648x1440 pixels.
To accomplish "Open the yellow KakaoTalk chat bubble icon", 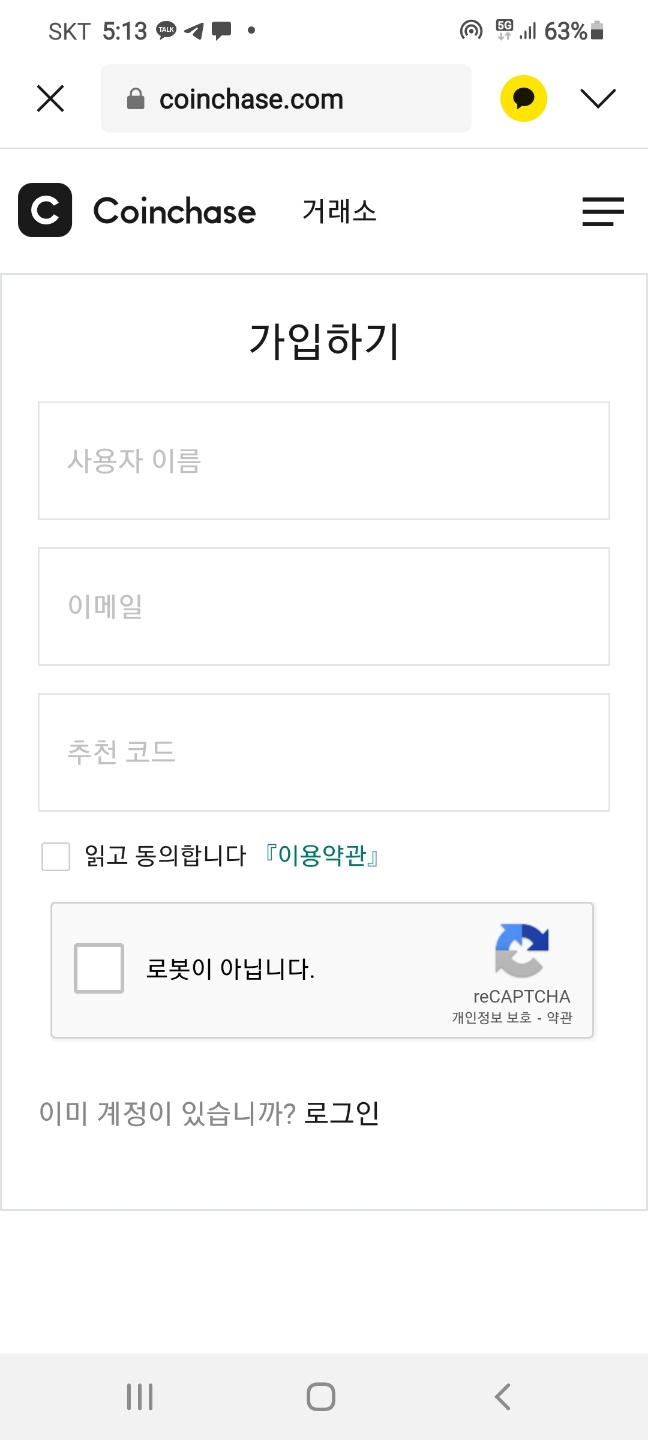I will 523,98.
